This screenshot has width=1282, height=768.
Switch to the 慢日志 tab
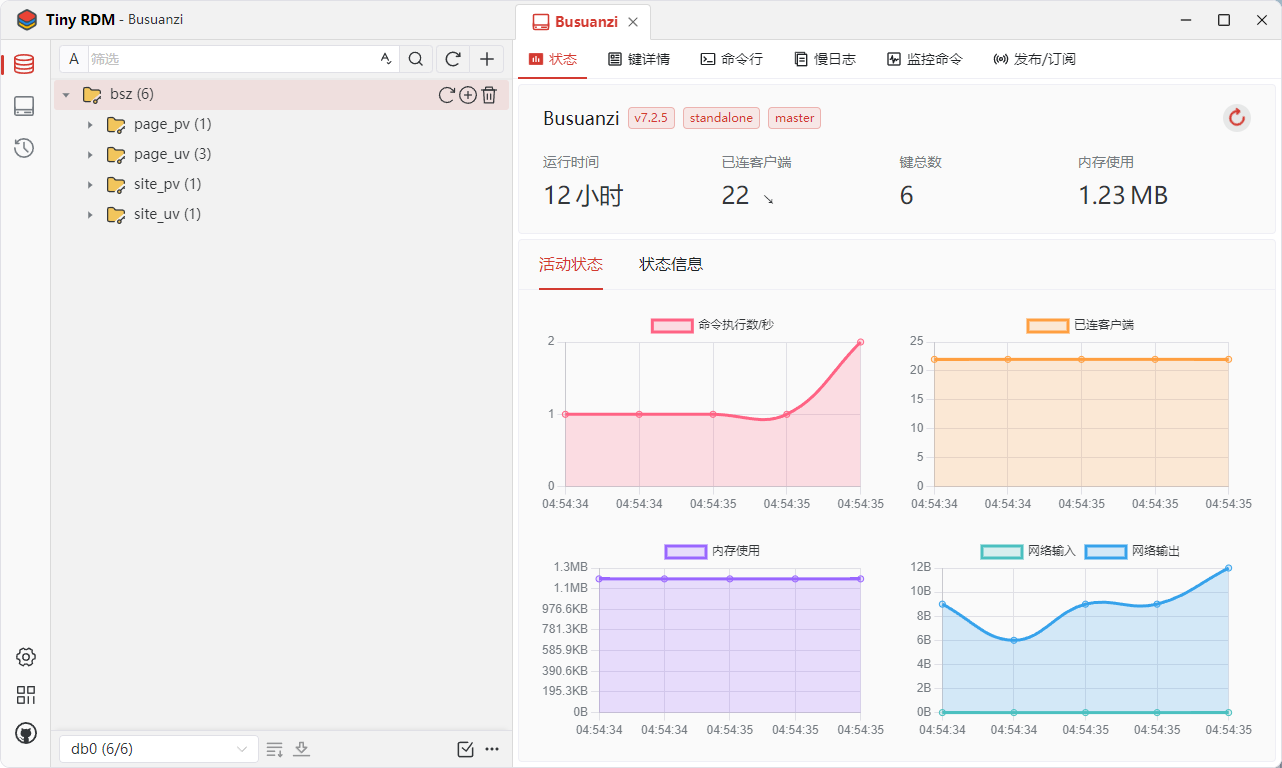(825, 59)
